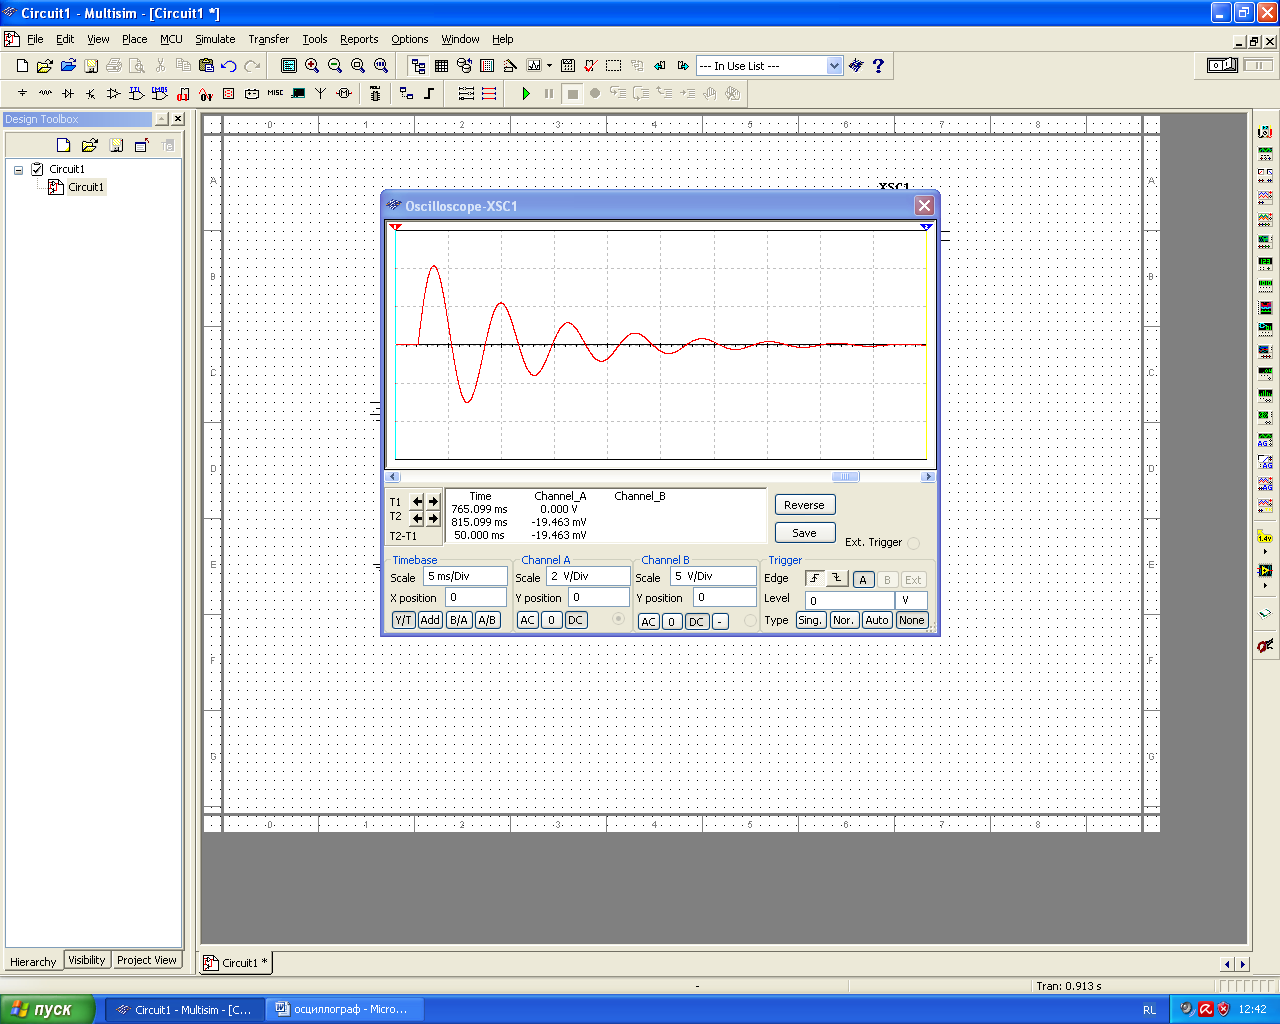Click the oscilloscope Save button
Image resolution: width=1280 pixels, height=1024 pixels.
pos(804,533)
